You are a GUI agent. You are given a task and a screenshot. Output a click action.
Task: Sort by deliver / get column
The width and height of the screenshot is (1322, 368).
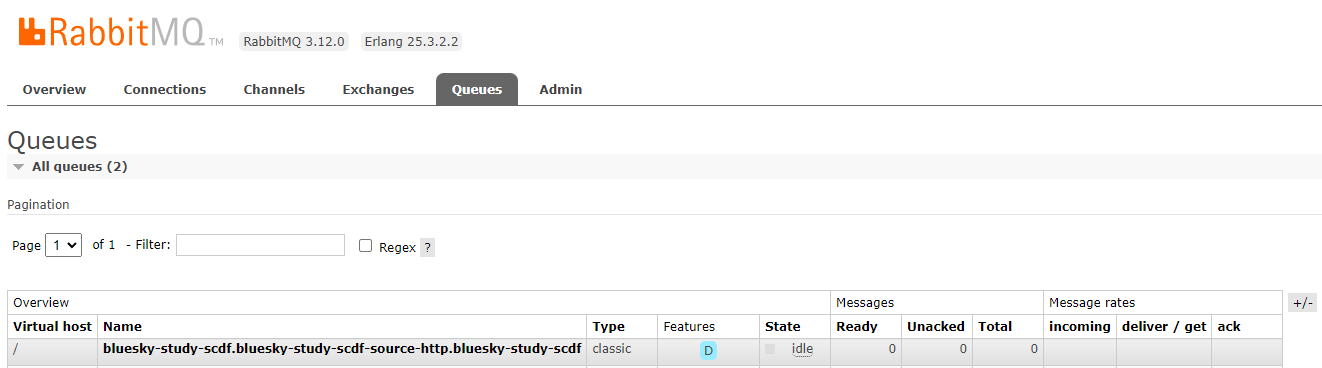pos(1164,326)
